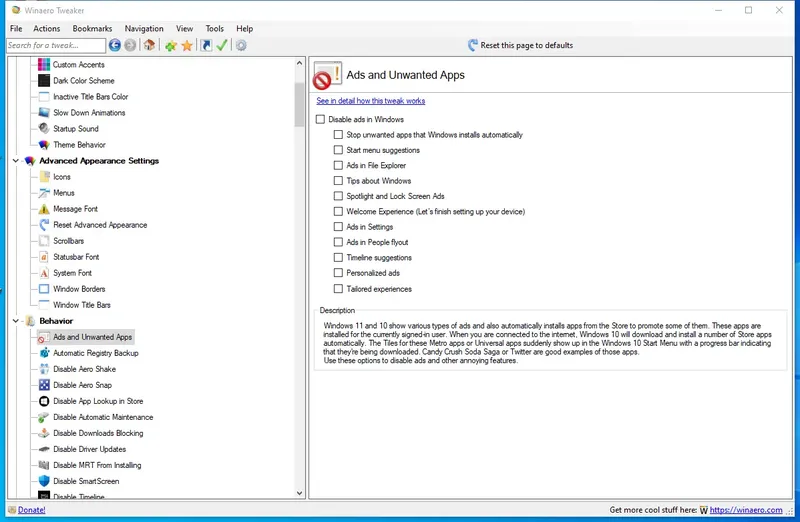Check Ads in People flyout option

point(338,241)
